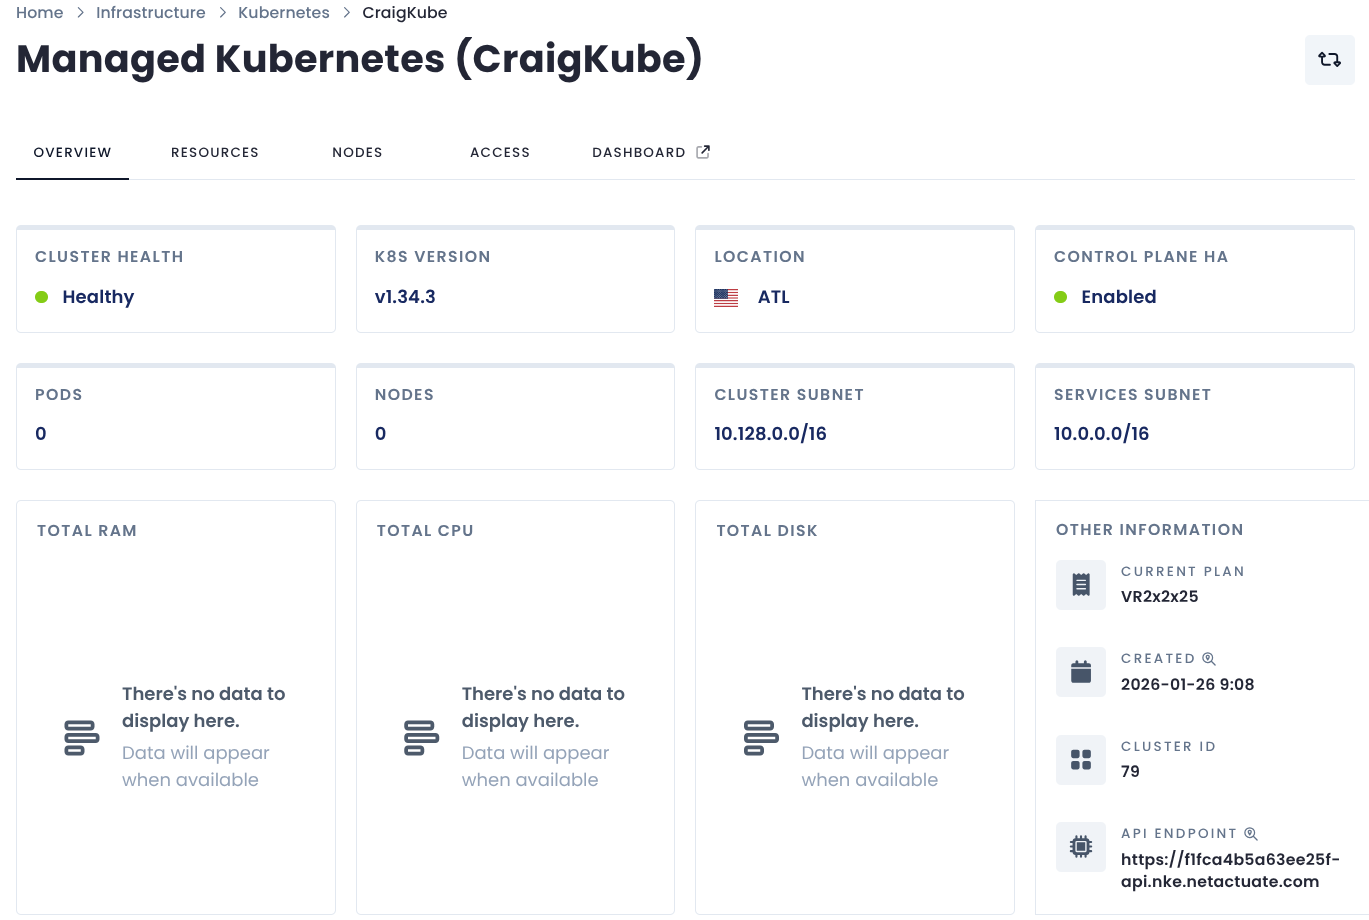
Task: Click the calendar icon beside Created date
Action: pyautogui.click(x=1081, y=671)
